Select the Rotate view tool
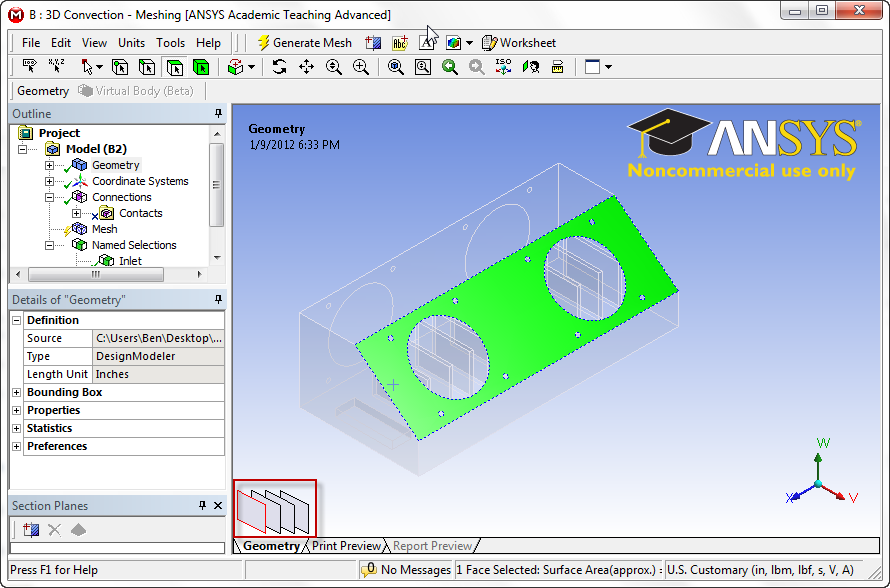The height and width of the screenshot is (588, 890). point(279,66)
